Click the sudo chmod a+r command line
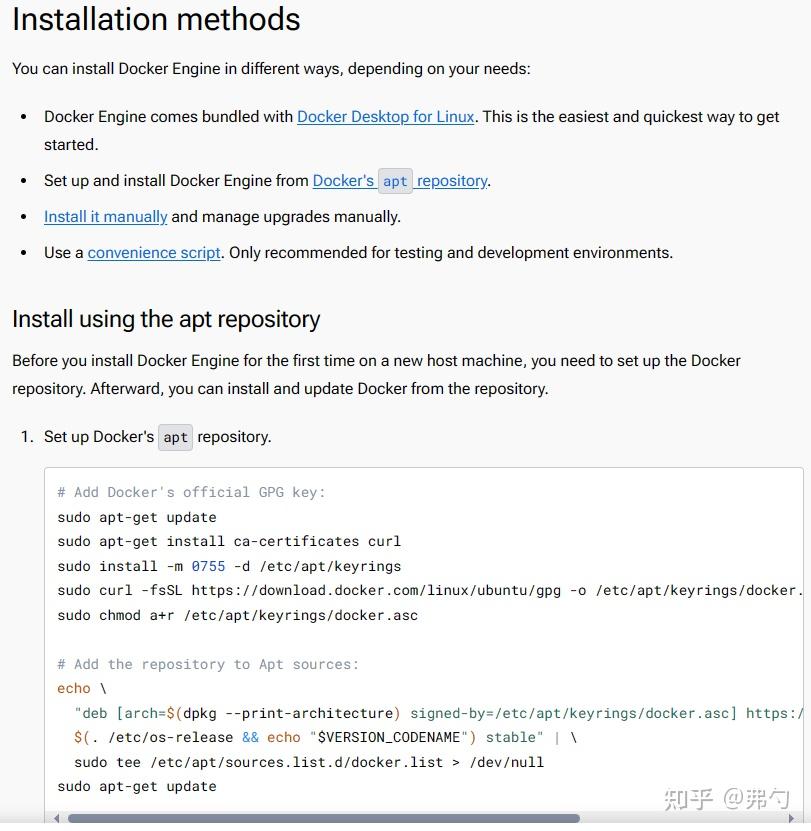This screenshot has height=831, width=811. pos(237,615)
